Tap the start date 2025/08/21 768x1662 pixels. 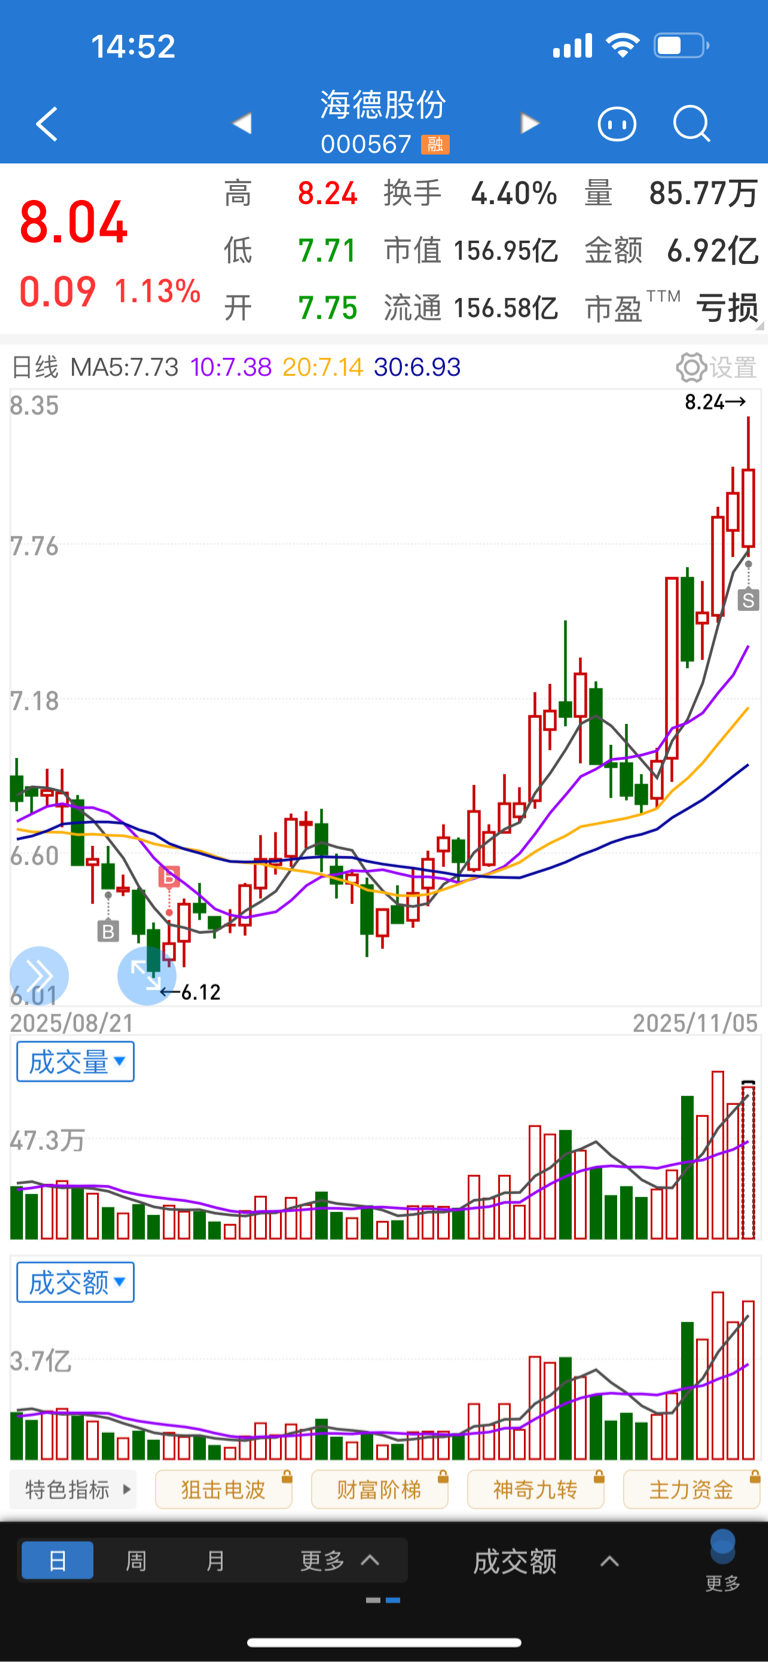72,1022
